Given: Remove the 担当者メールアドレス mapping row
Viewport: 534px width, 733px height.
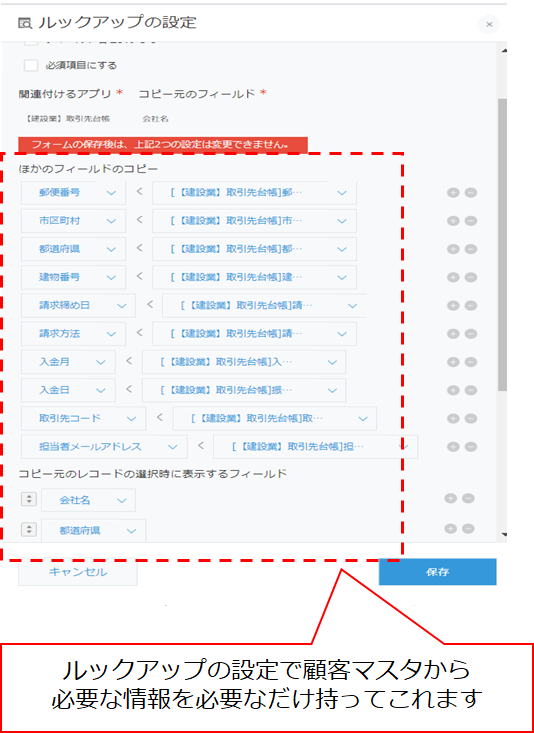Looking at the screenshot, I should point(470,446).
